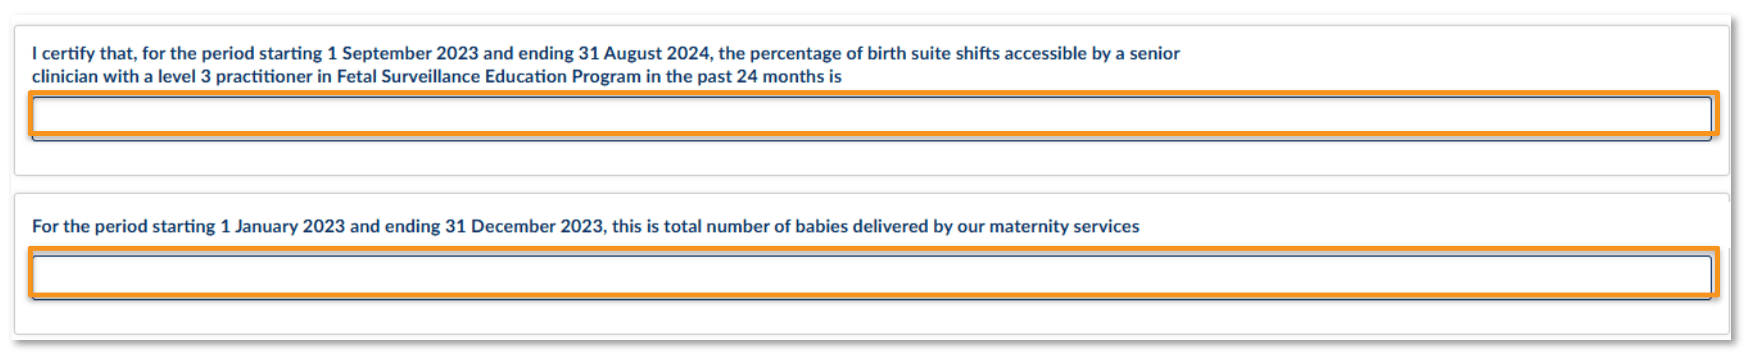
Task: Focus the total babies delivered input field
Action: coord(872,276)
